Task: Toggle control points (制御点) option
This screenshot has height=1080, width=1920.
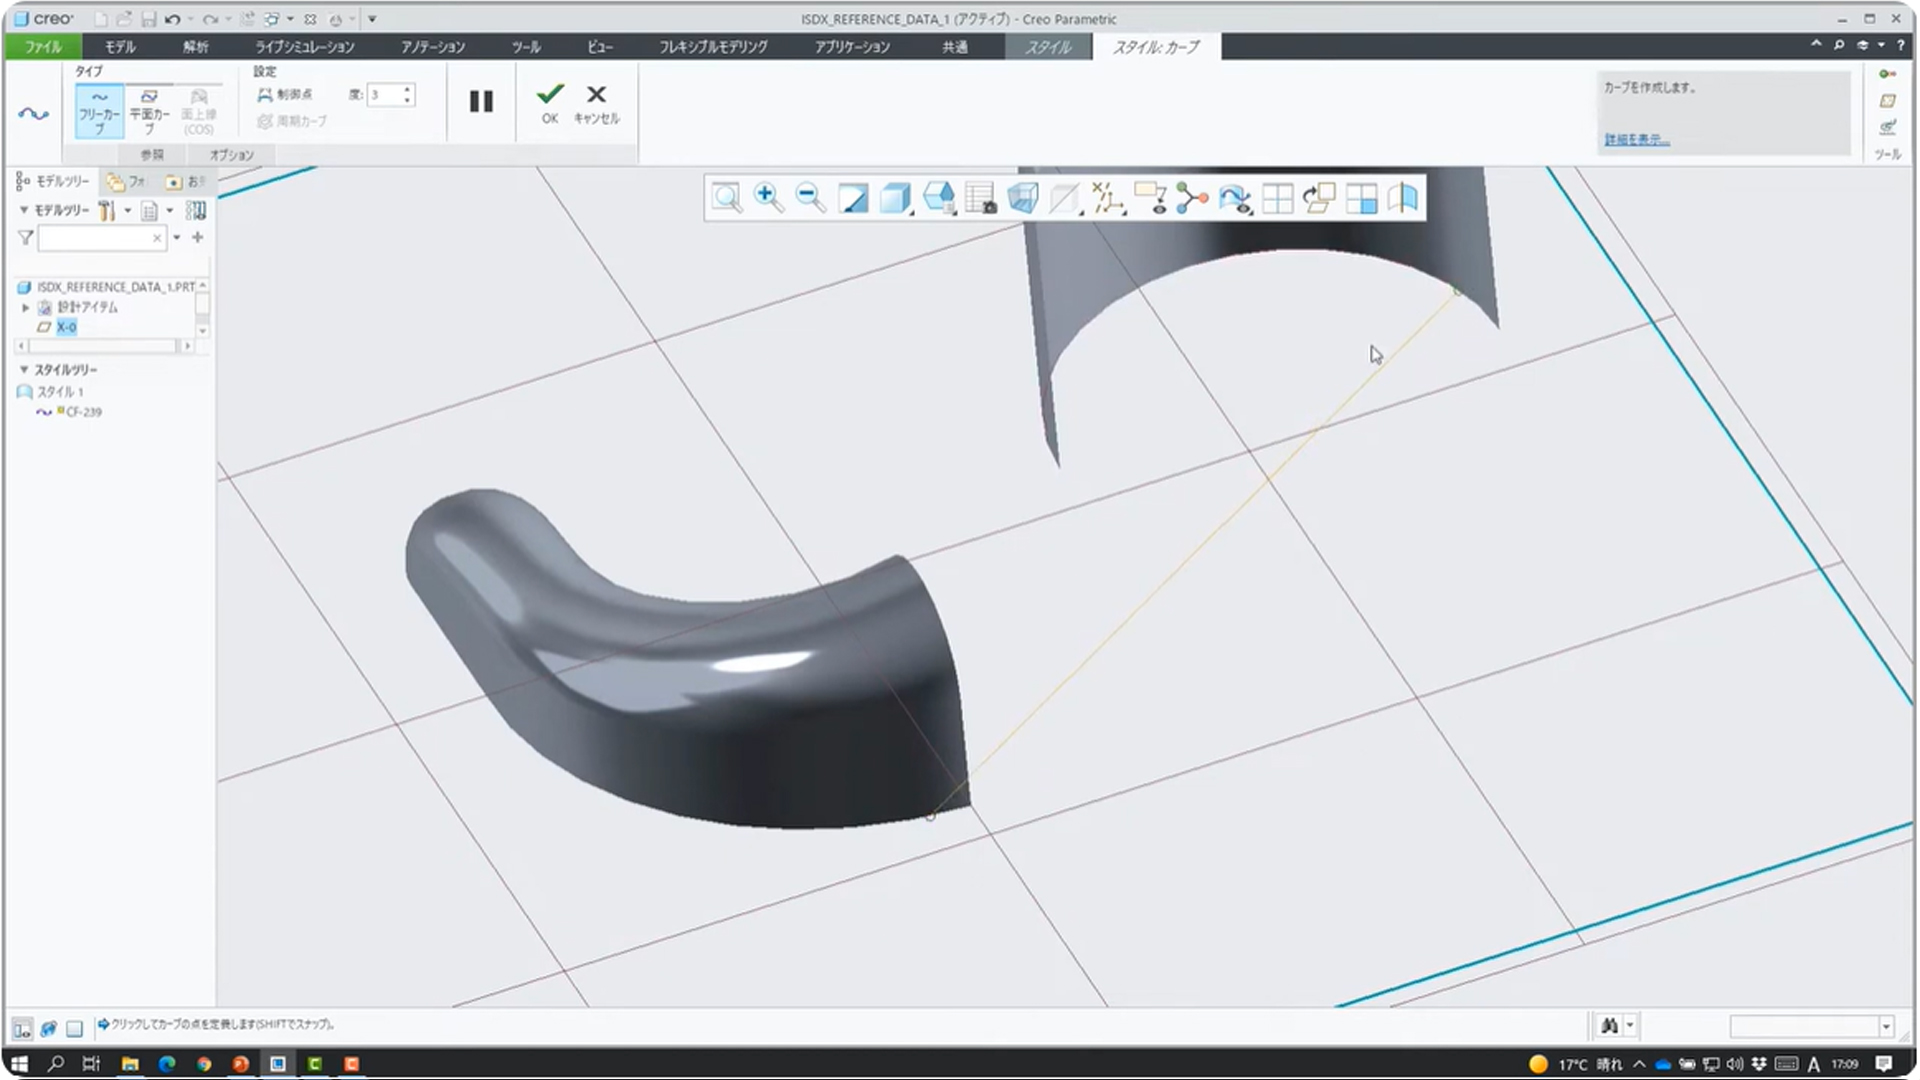Action: click(x=286, y=94)
